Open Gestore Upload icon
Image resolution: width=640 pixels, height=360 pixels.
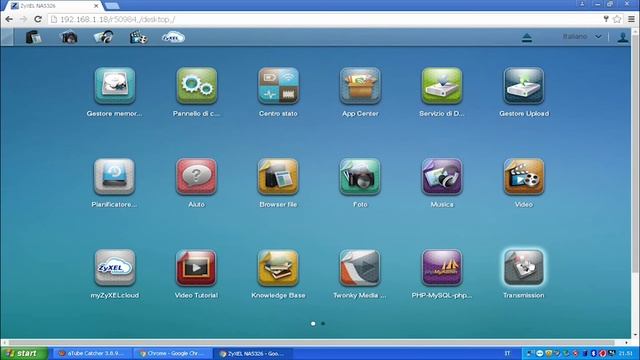524,86
